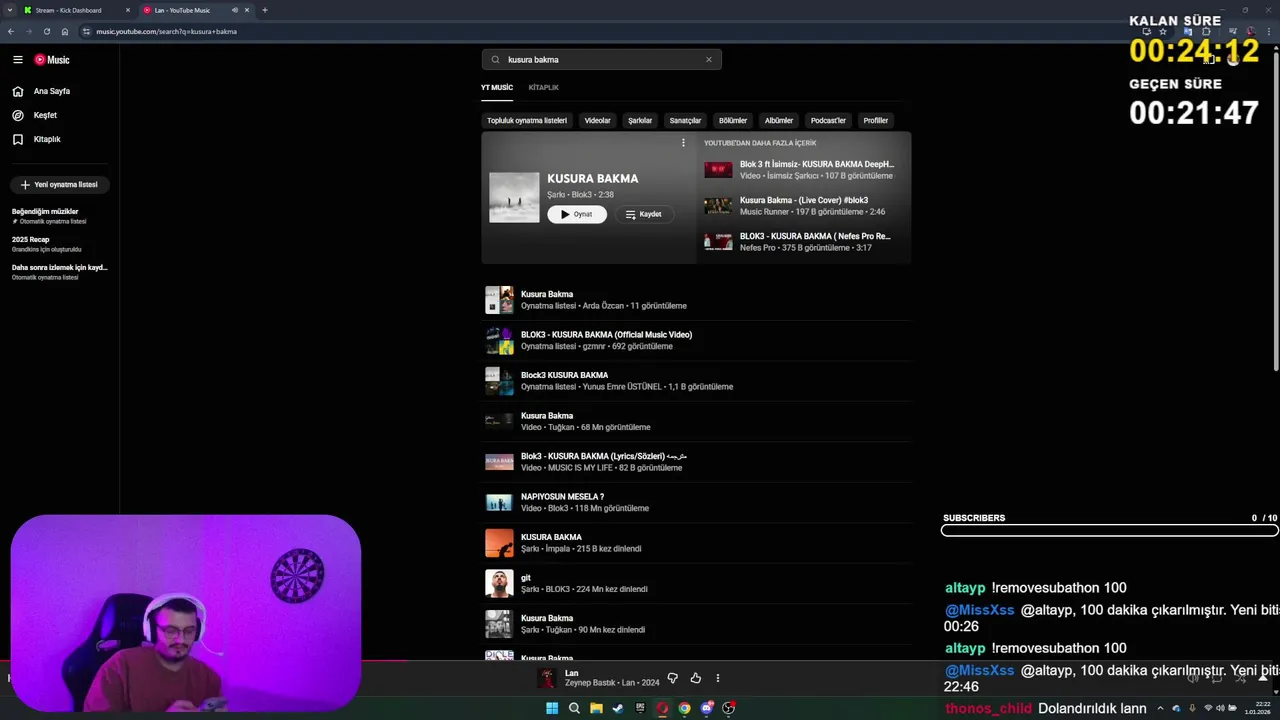The image size is (1280, 720).
Task: Open the 2025 Recap playlist
Action: [x=59, y=243]
